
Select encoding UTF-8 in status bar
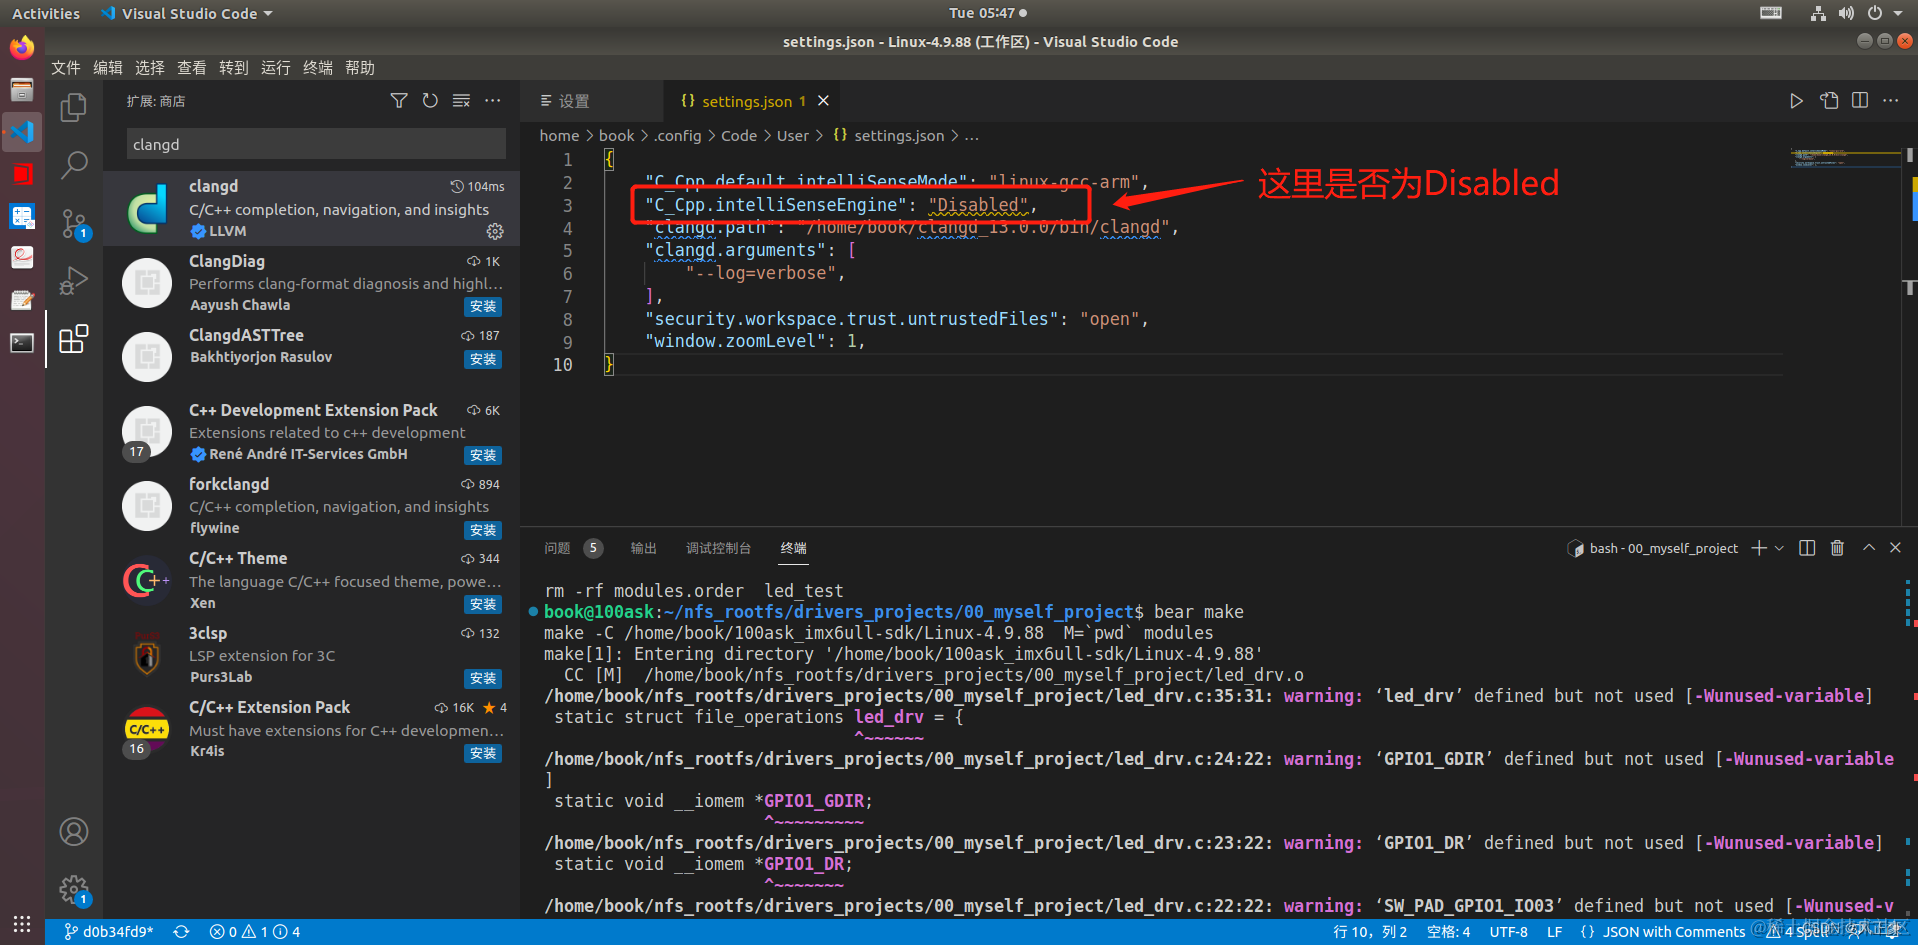[x=1508, y=932]
